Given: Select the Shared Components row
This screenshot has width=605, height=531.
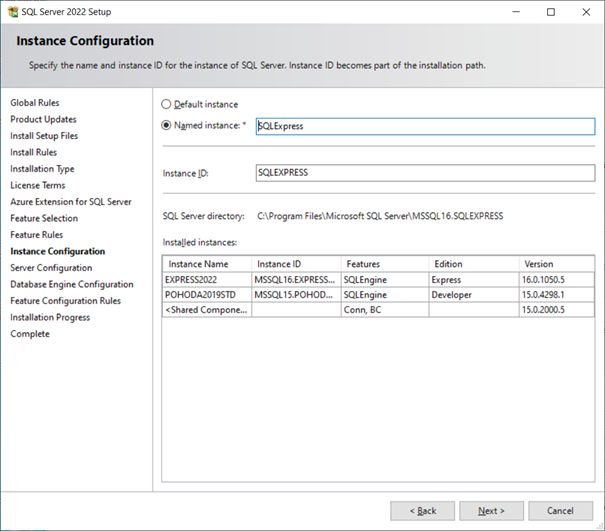Looking at the screenshot, I should click(x=378, y=310).
